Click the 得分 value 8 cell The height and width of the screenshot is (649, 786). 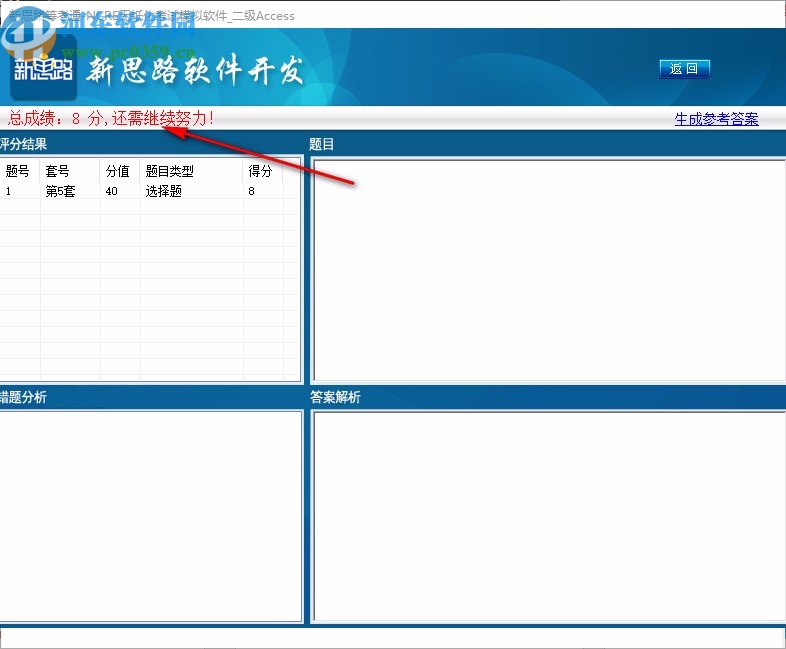pos(263,191)
